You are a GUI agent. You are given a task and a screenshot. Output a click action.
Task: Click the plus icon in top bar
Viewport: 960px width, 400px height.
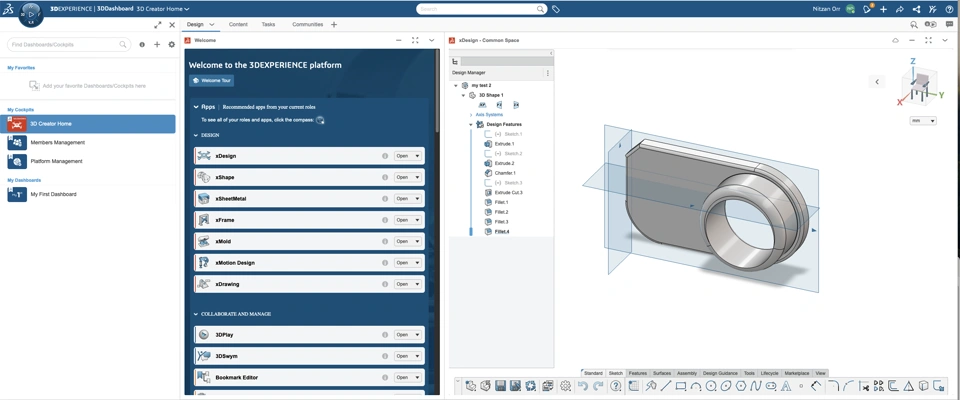[883, 9]
